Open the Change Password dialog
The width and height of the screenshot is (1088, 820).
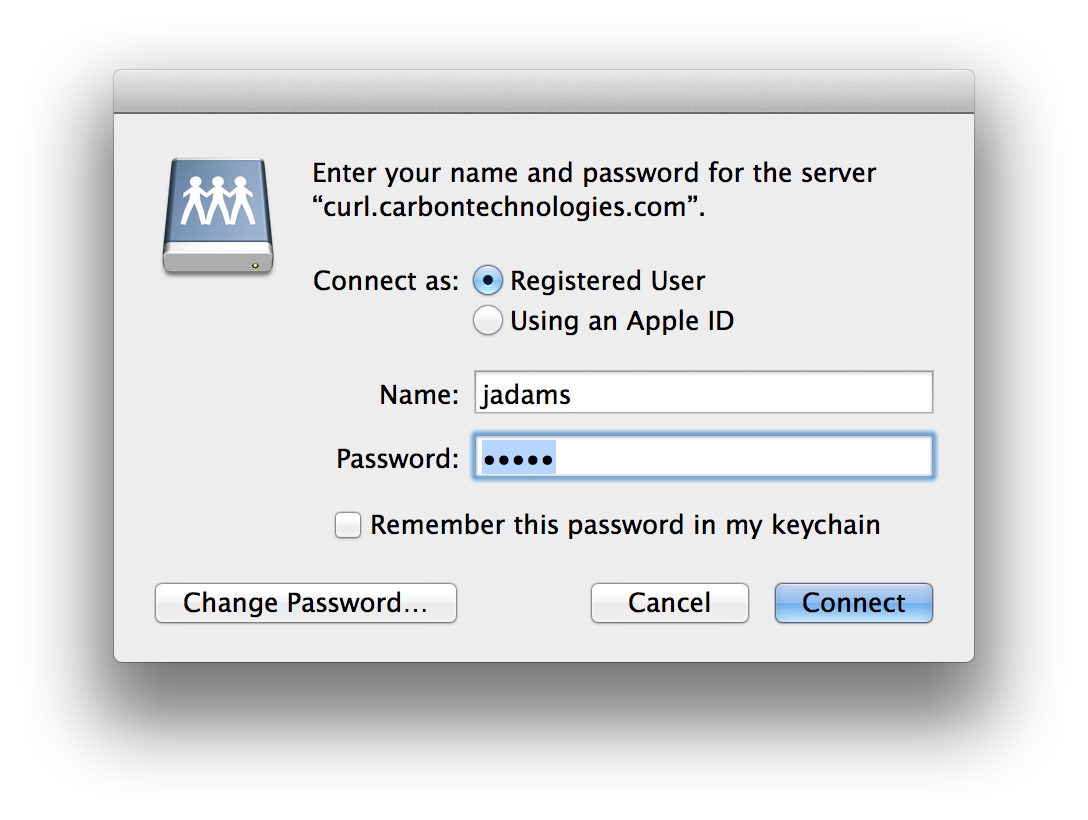(x=305, y=603)
